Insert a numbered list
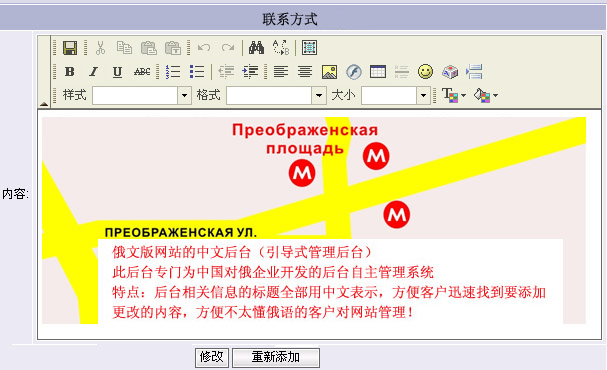Screen dimensions: 607x370 pos(173,72)
